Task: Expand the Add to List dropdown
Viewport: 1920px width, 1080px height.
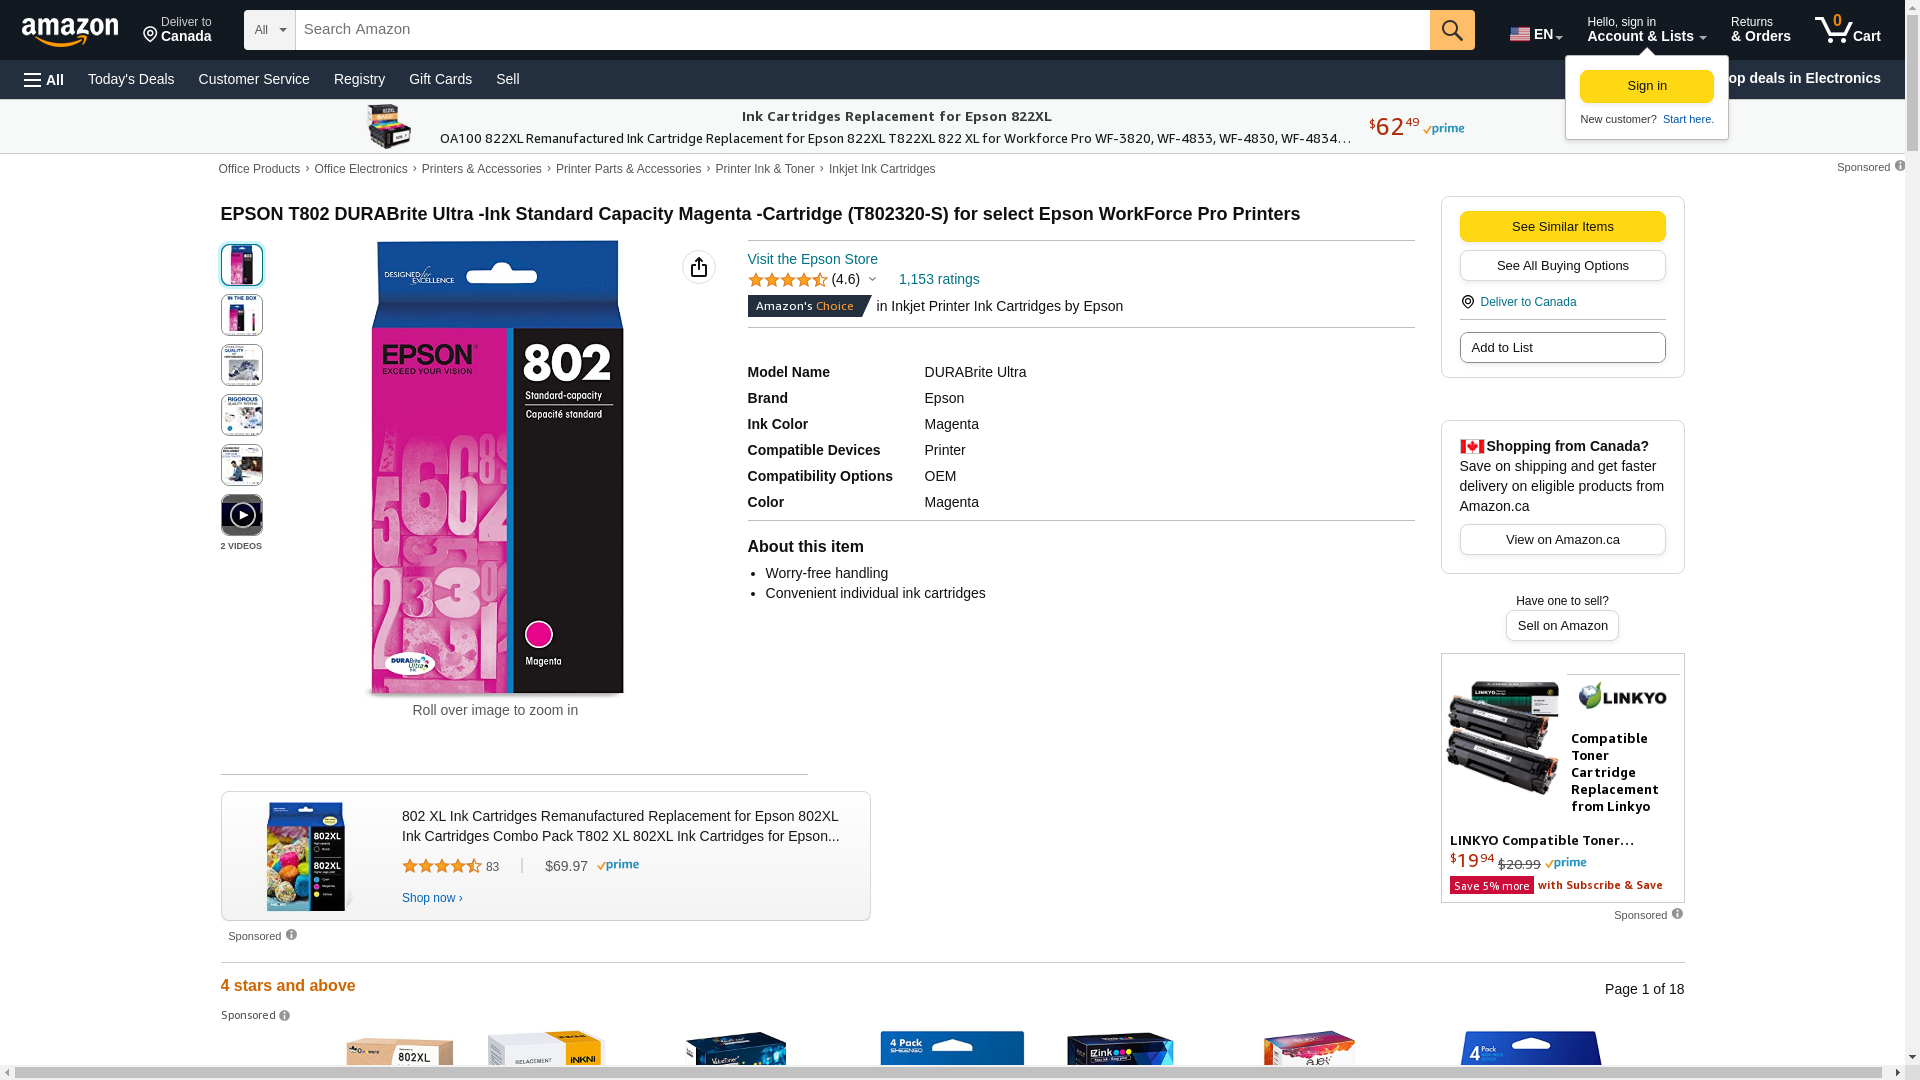Action: tap(1562, 347)
